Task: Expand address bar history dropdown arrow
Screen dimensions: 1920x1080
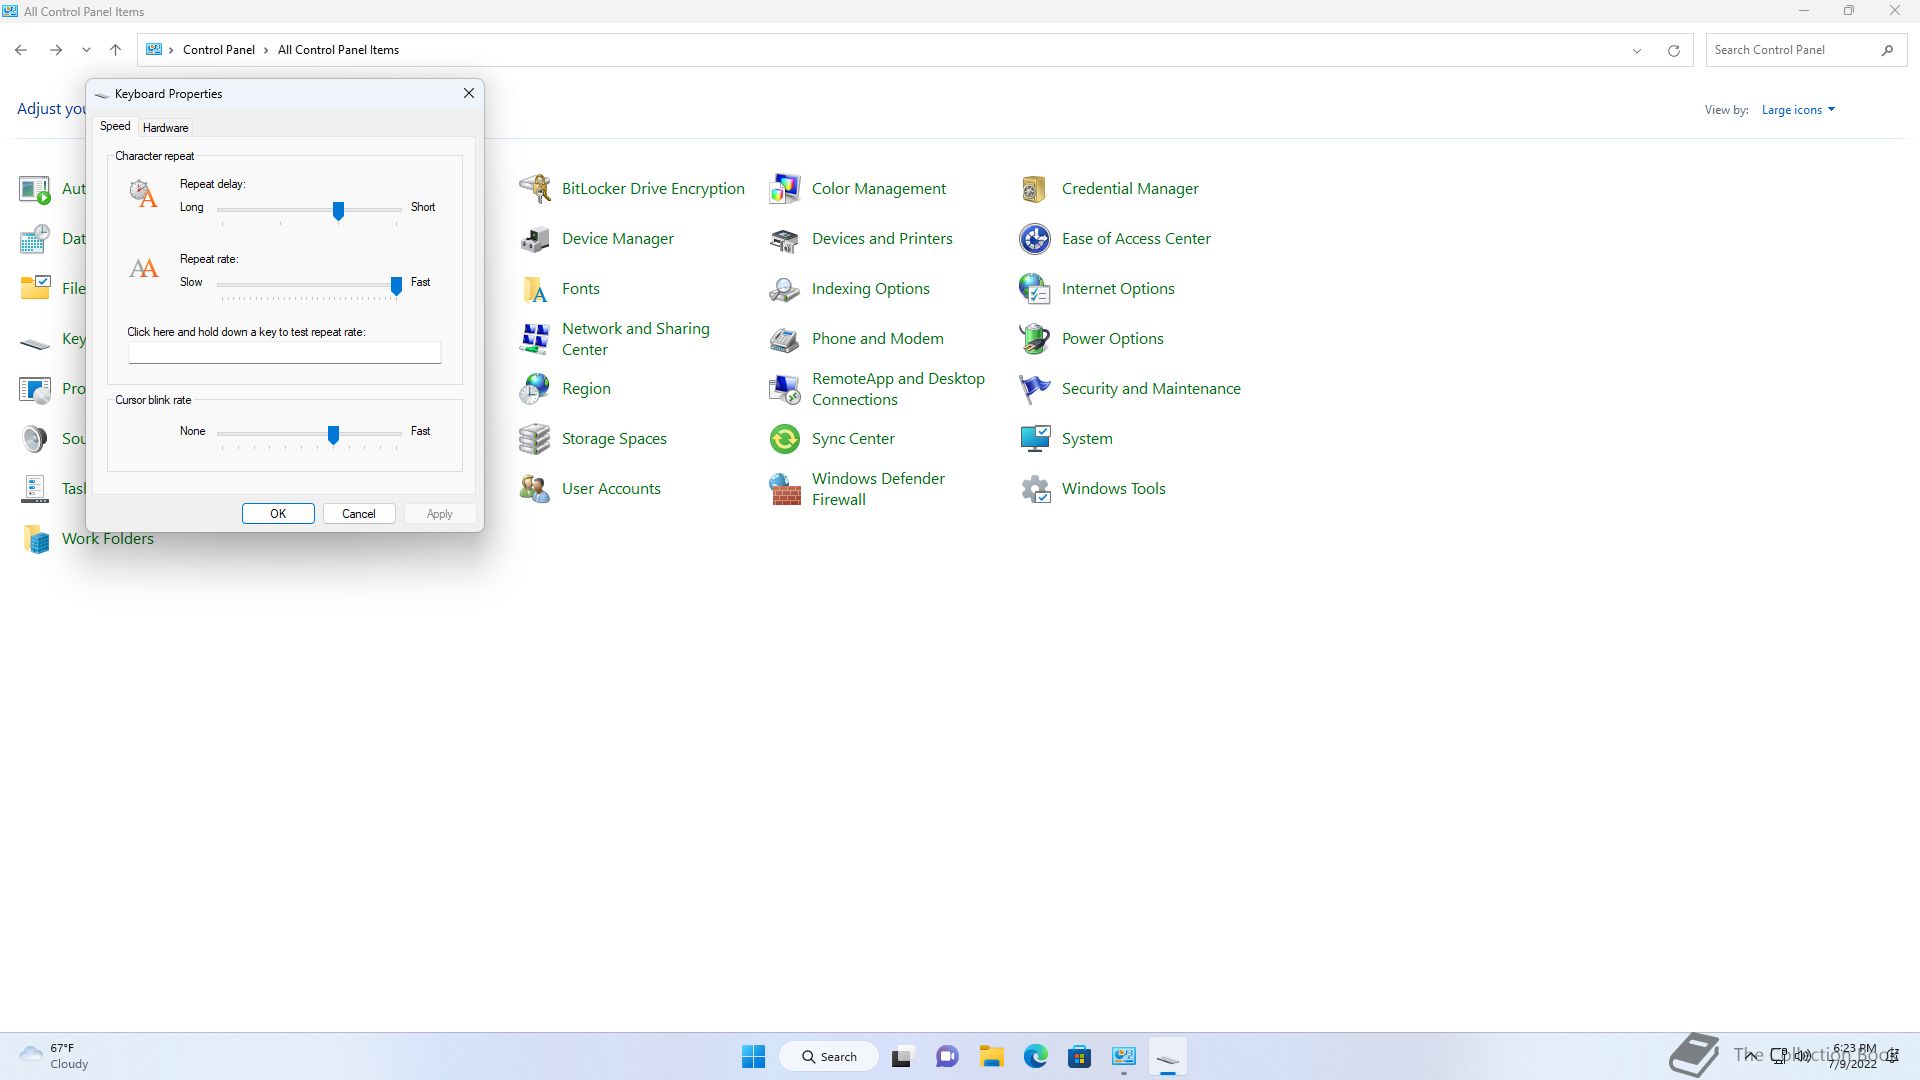Action: (x=1637, y=50)
